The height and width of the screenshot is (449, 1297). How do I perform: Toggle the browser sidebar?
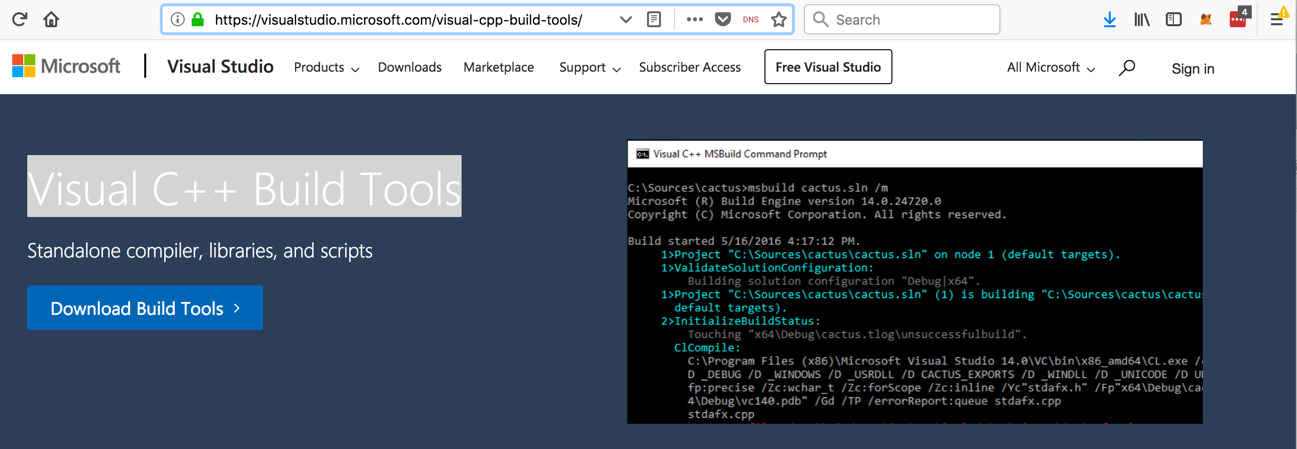pyautogui.click(x=1174, y=19)
